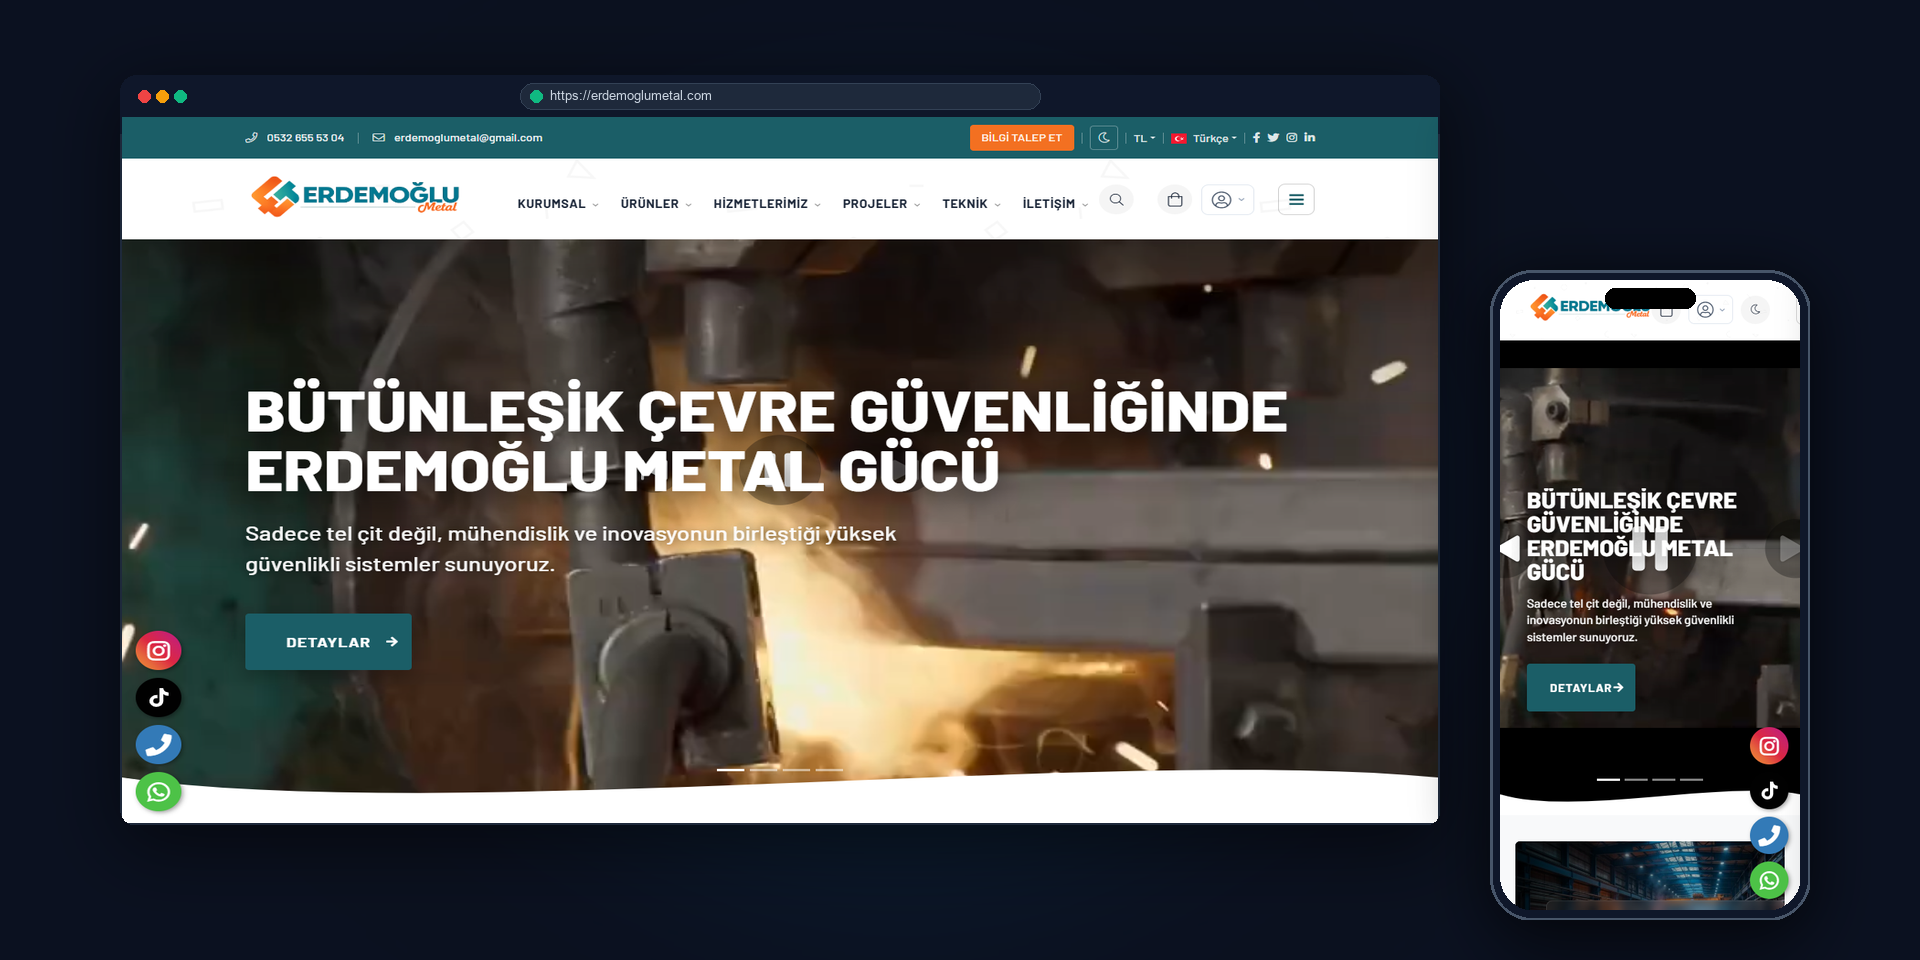Image resolution: width=1920 pixels, height=960 pixels.
Task: Toggle dark mode moon icon on the phone mockup
Action: [x=1755, y=310]
